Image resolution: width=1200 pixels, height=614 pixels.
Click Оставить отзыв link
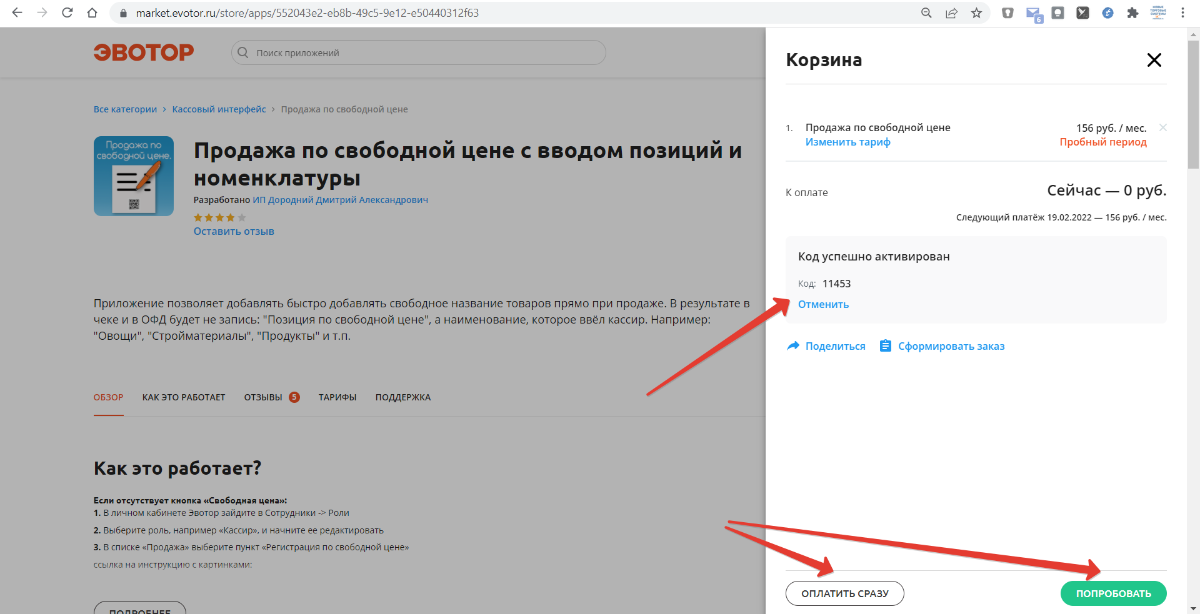pos(233,231)
